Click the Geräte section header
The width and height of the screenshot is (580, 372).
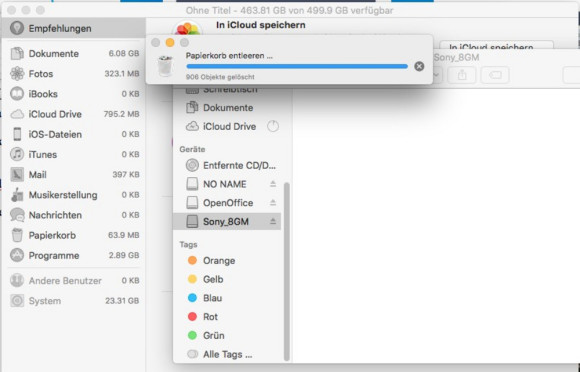tap(192, 149)
